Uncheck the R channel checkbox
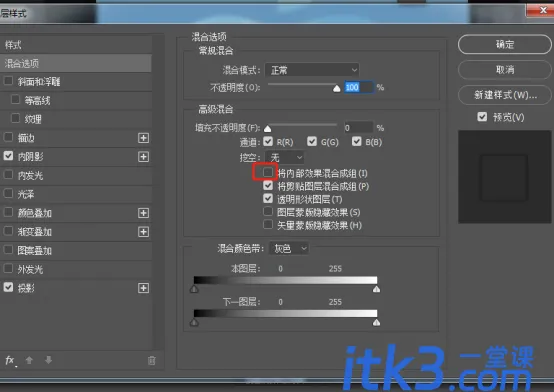Screen dimensions: 554x392 [268, 141]
